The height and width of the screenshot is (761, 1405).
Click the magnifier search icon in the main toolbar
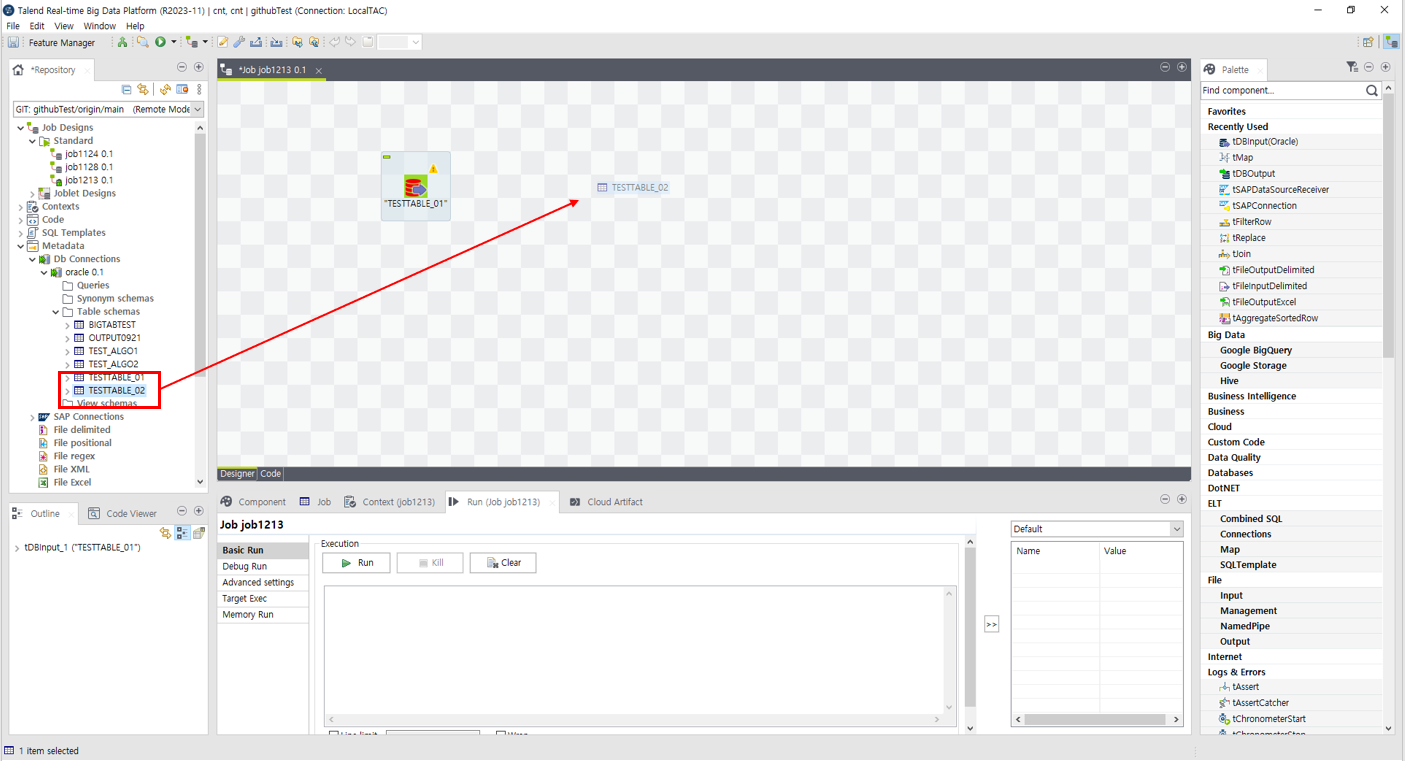tap(142, 42)
